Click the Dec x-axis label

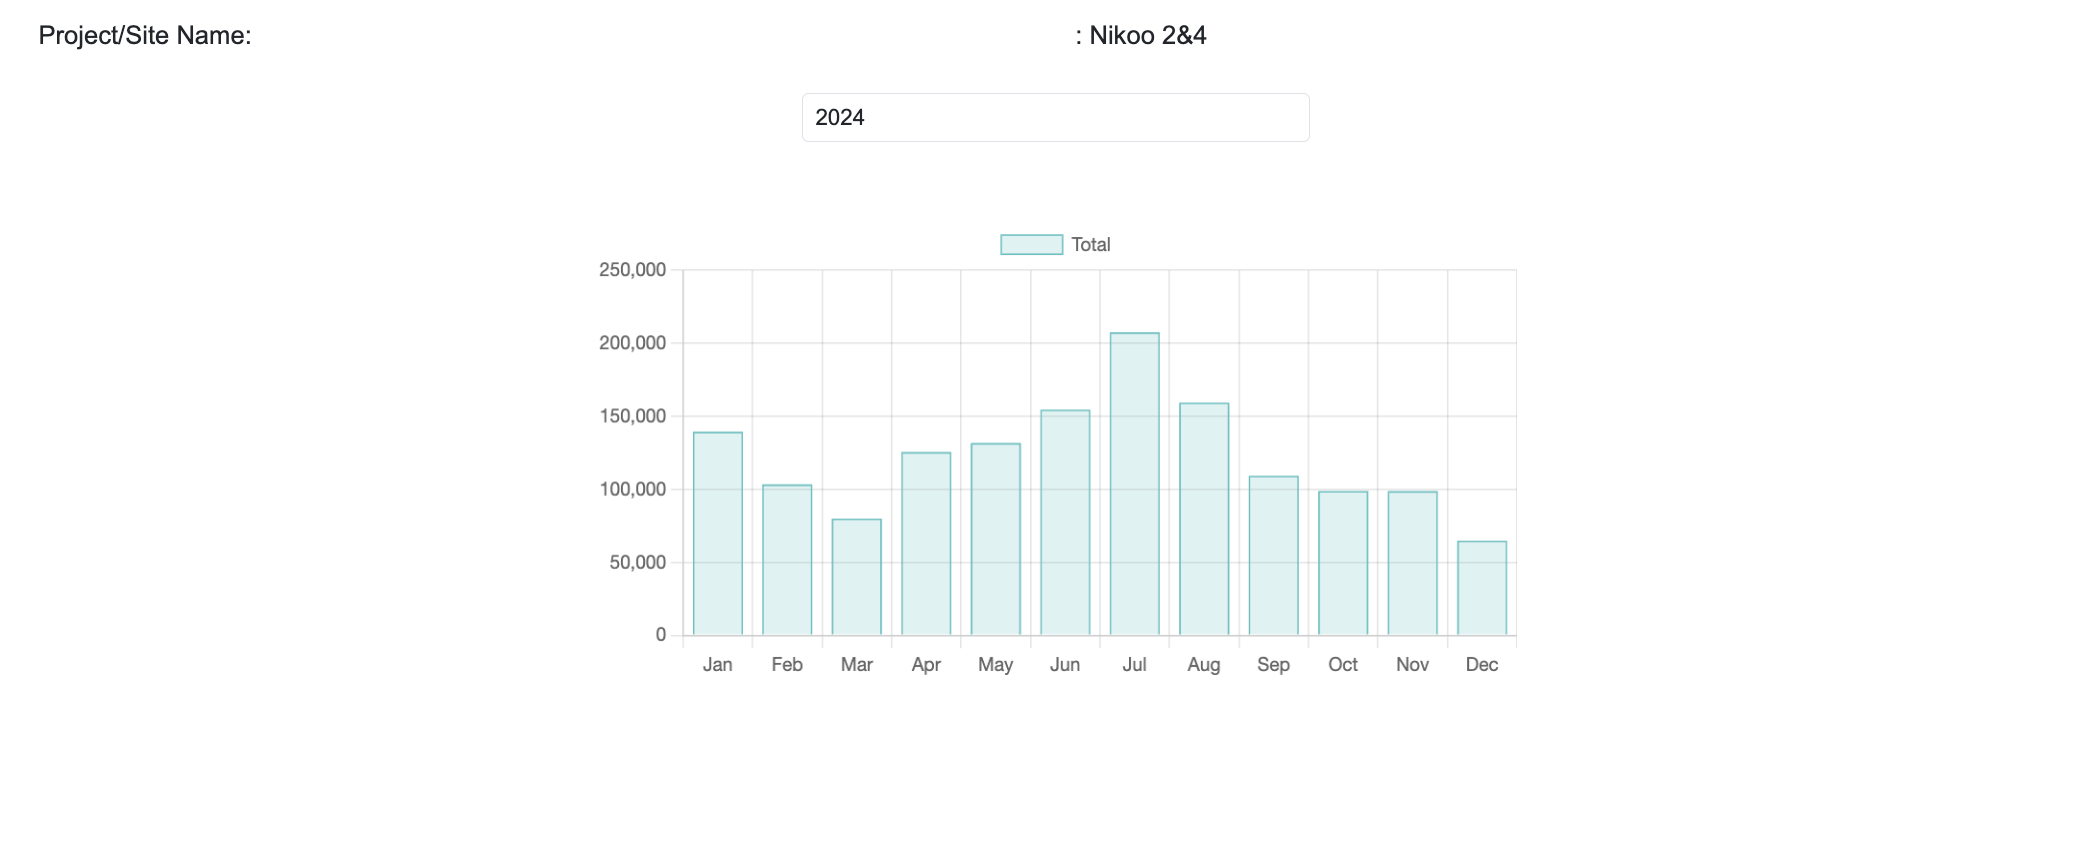pos(1481,665)
